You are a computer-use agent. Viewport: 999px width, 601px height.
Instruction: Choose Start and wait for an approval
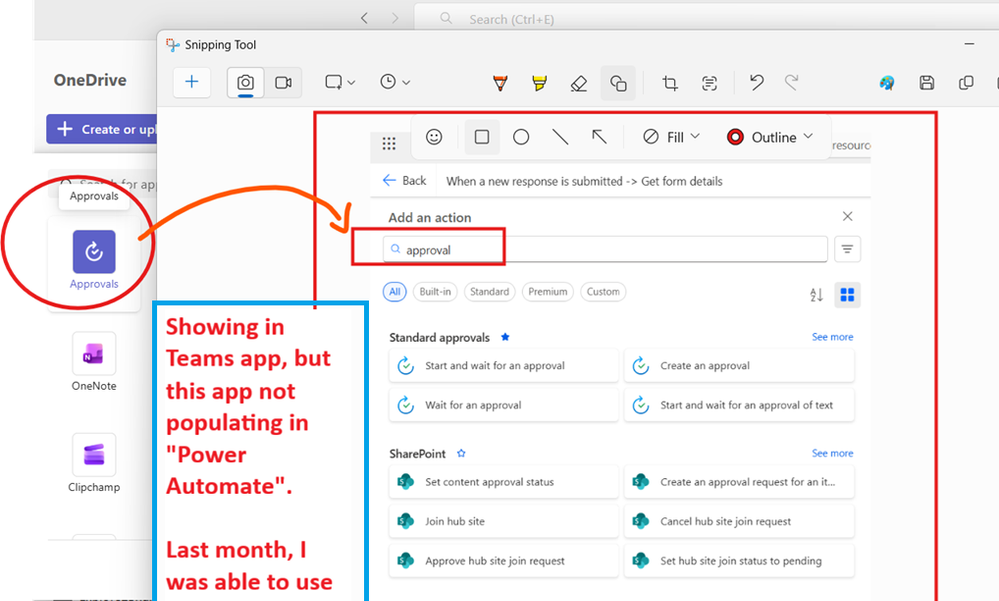coord(503,366)
